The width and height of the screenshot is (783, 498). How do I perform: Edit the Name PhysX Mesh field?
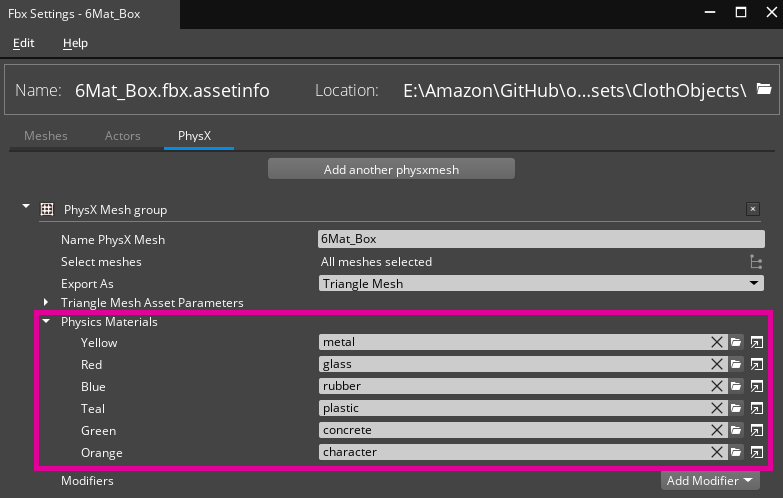[540, 240]
